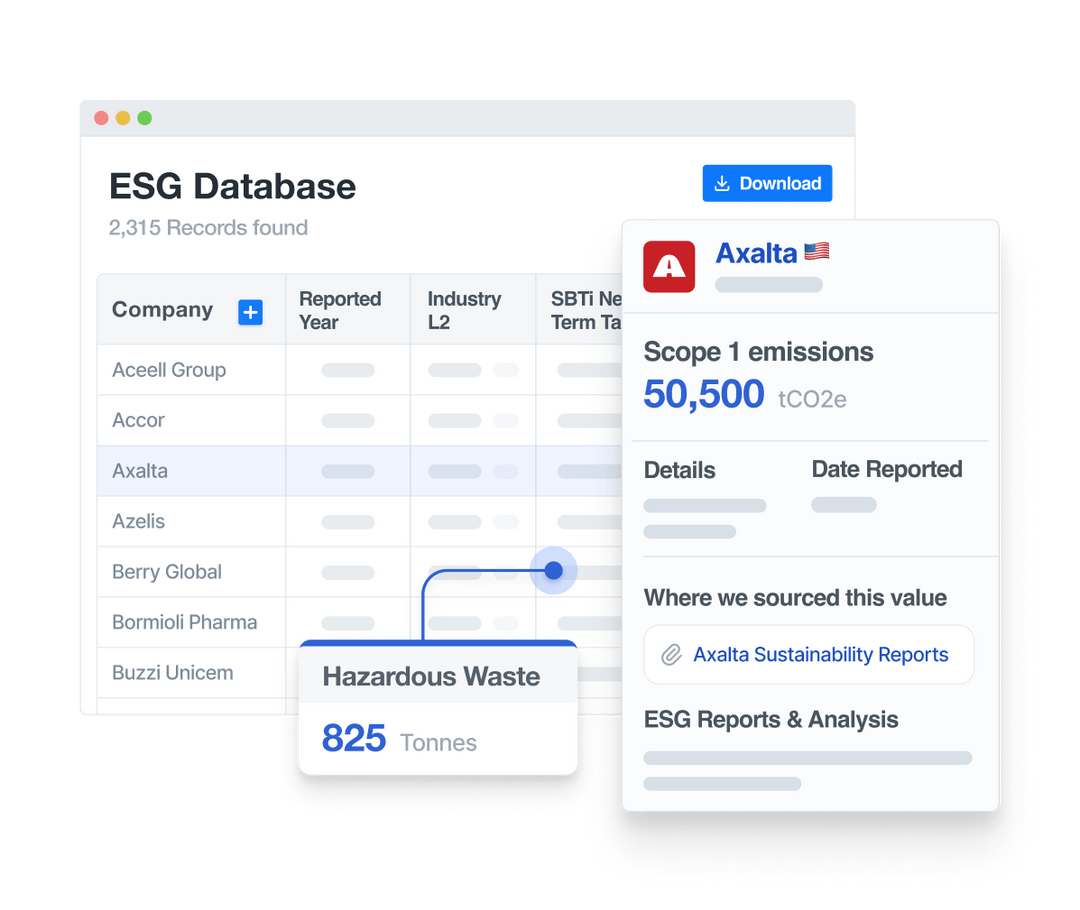Viewport: 1080px width, 910px height.
Task: Click the blue plus icon beside Company header
Action: pyautogui.click(x=250, y=312)
